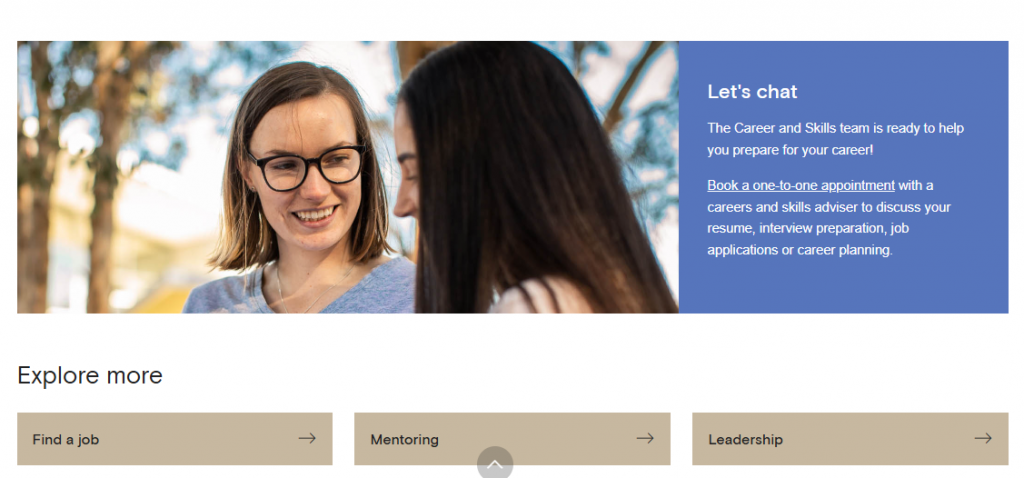The height and width of the screenshot is (478, 1024).
Task: Go to the Leadership tile label
Action: 745,439
